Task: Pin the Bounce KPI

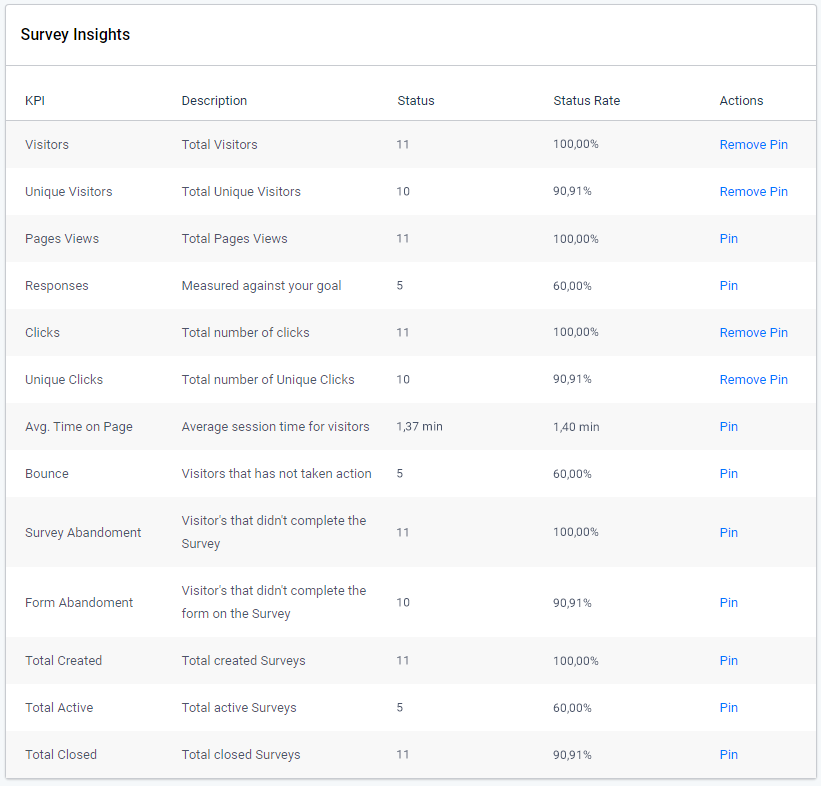Action: coord(728,473)
